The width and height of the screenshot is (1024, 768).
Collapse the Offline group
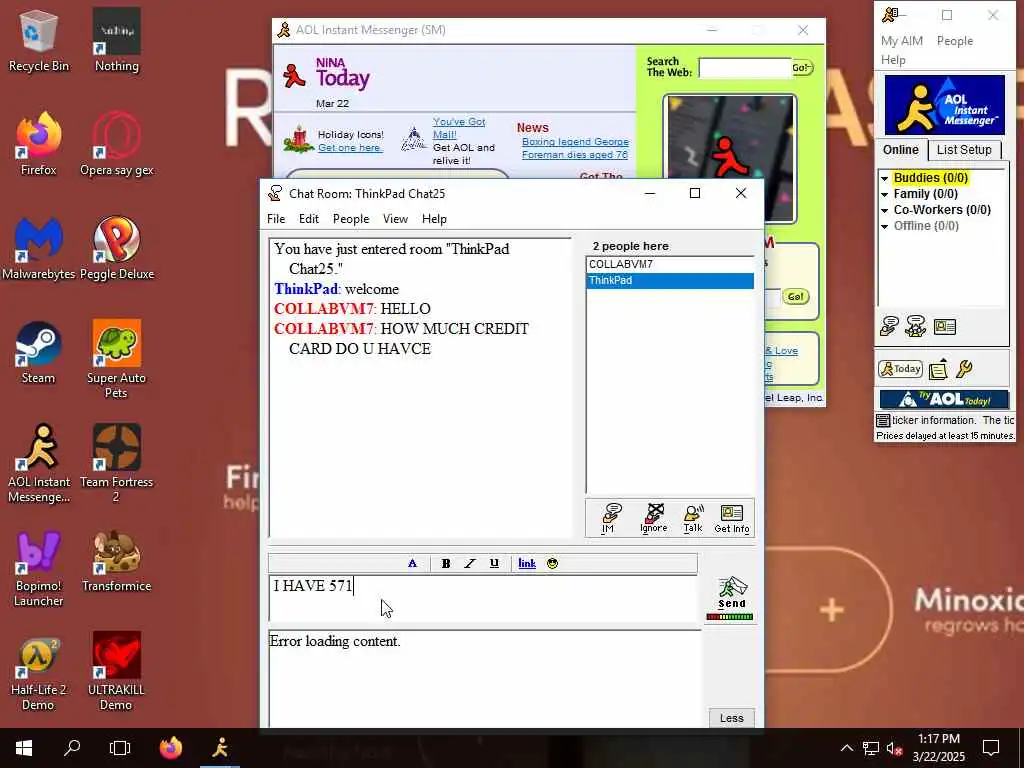coord(884,227)
